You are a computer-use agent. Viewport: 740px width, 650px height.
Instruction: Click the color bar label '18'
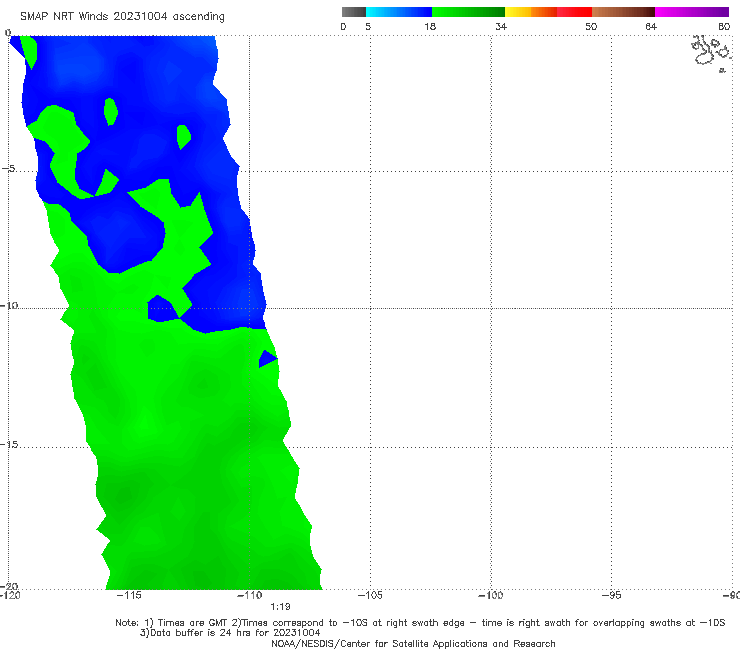(430, 27)
